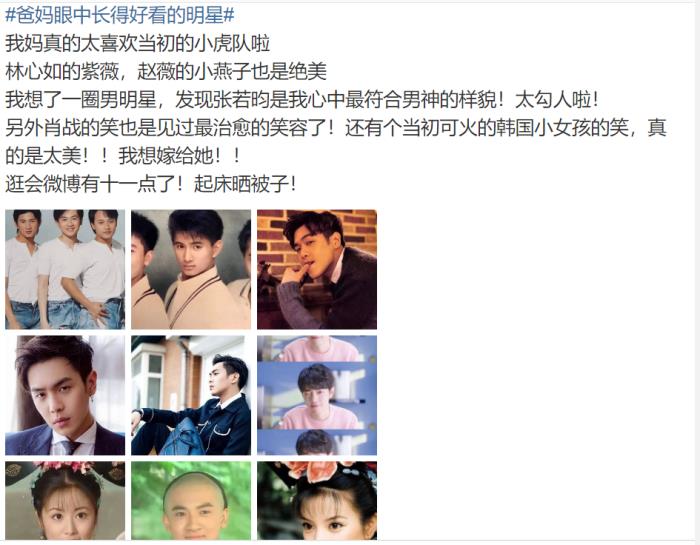This screenshot has width=700, height=545.
Task: Open thumbnail of three men in white shirts
Action: click(65, 269)
